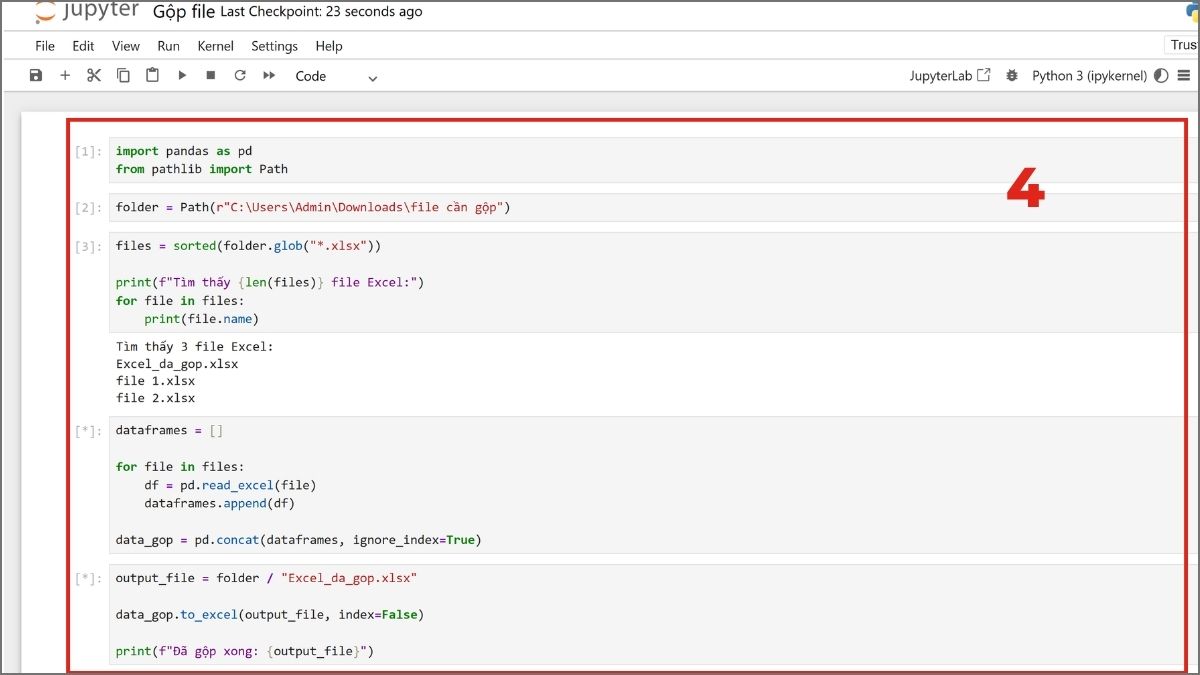Click the files = sorted code line
The width and height of the screenshot is (1200, 675).
coord(248,245)
